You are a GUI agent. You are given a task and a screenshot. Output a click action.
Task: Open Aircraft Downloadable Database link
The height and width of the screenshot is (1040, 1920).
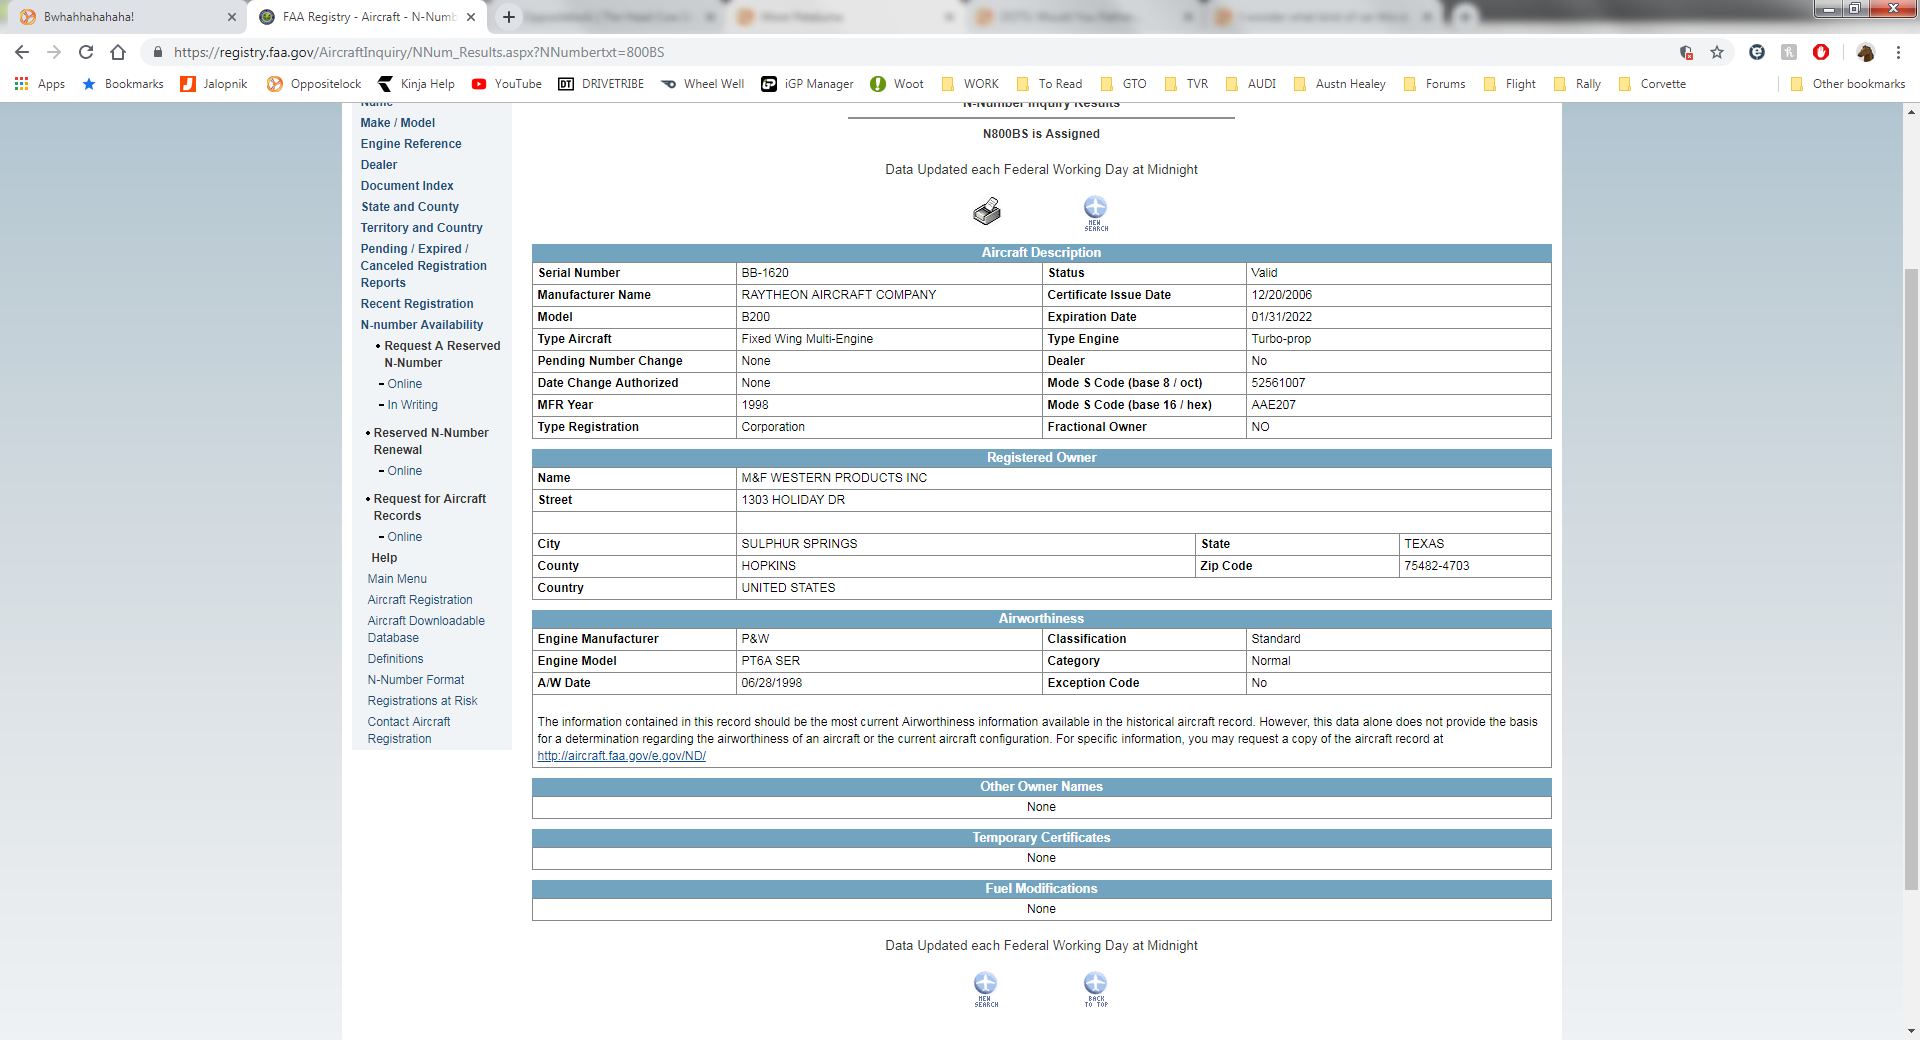click(x=426, y=629)
